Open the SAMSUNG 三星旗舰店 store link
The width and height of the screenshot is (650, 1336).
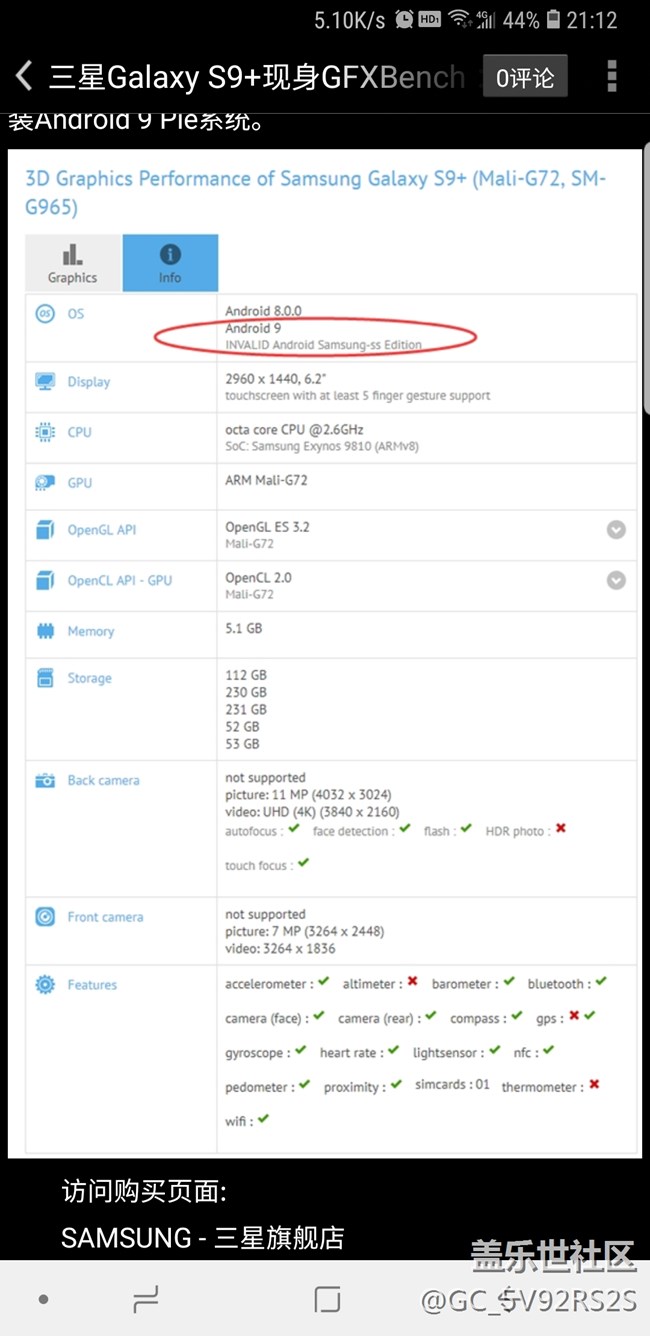(203, 1238)
